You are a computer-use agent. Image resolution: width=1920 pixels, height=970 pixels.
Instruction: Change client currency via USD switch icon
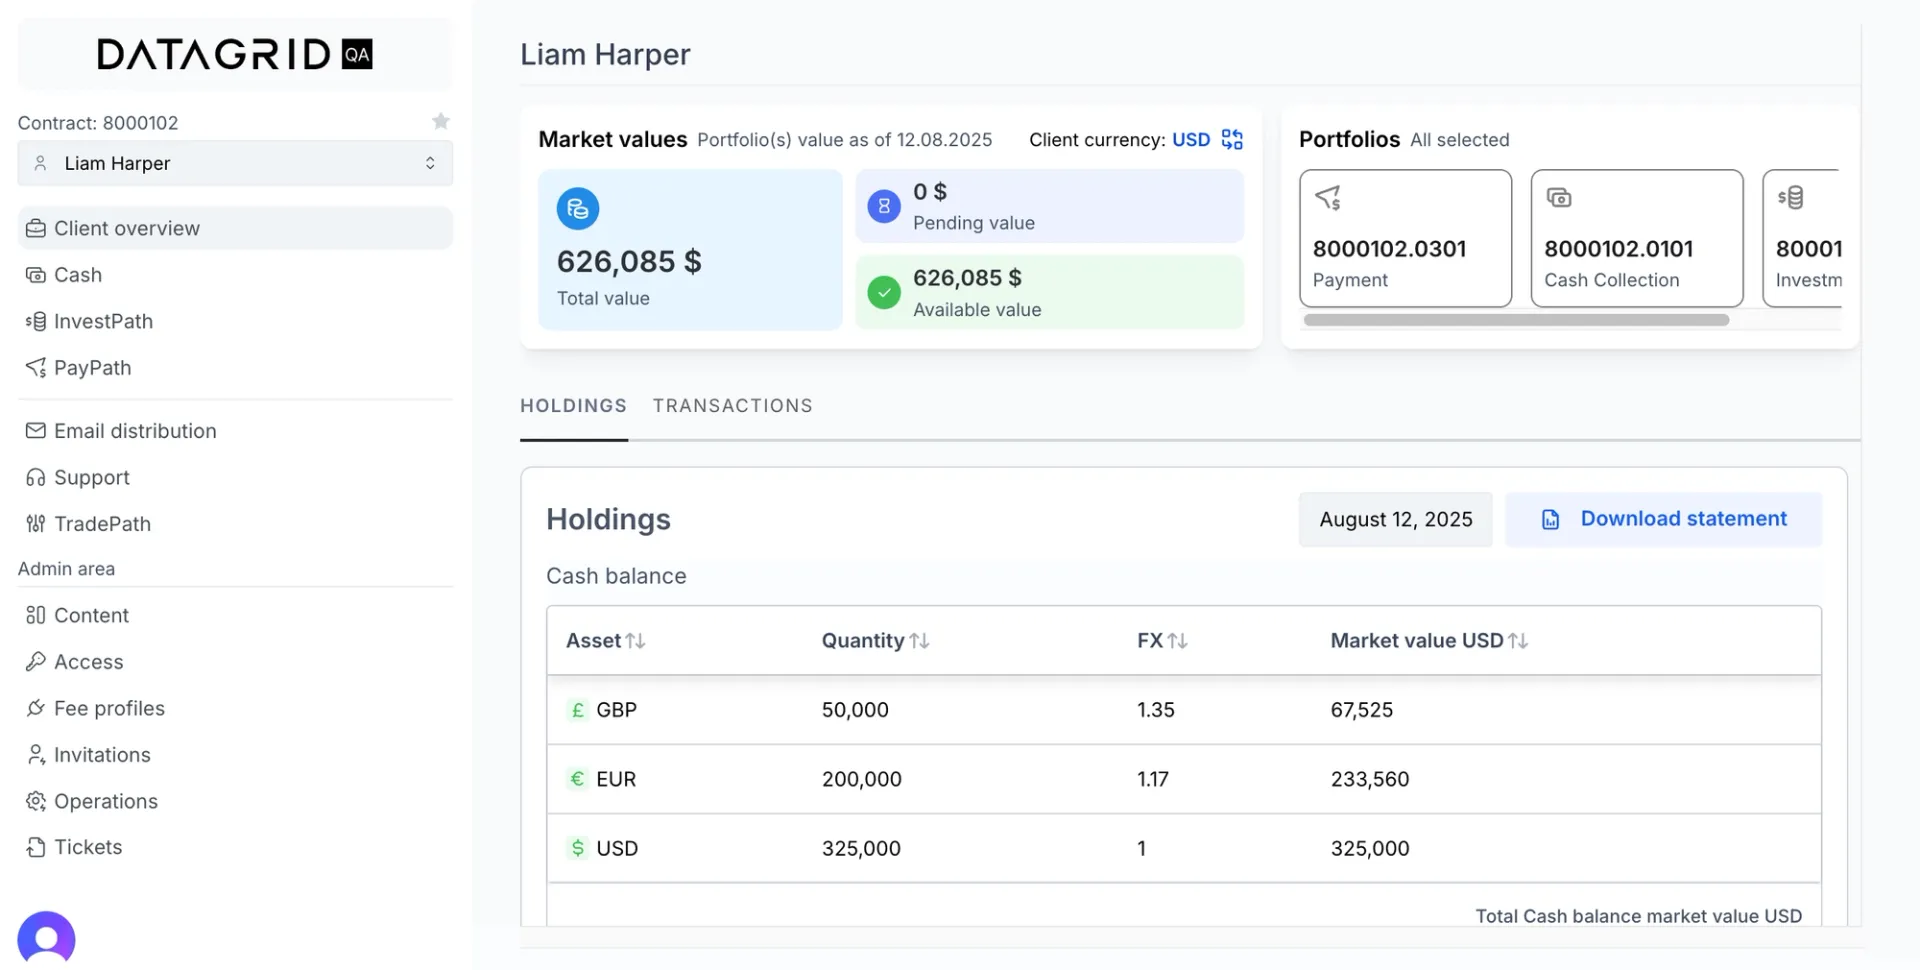[1232, 140]
